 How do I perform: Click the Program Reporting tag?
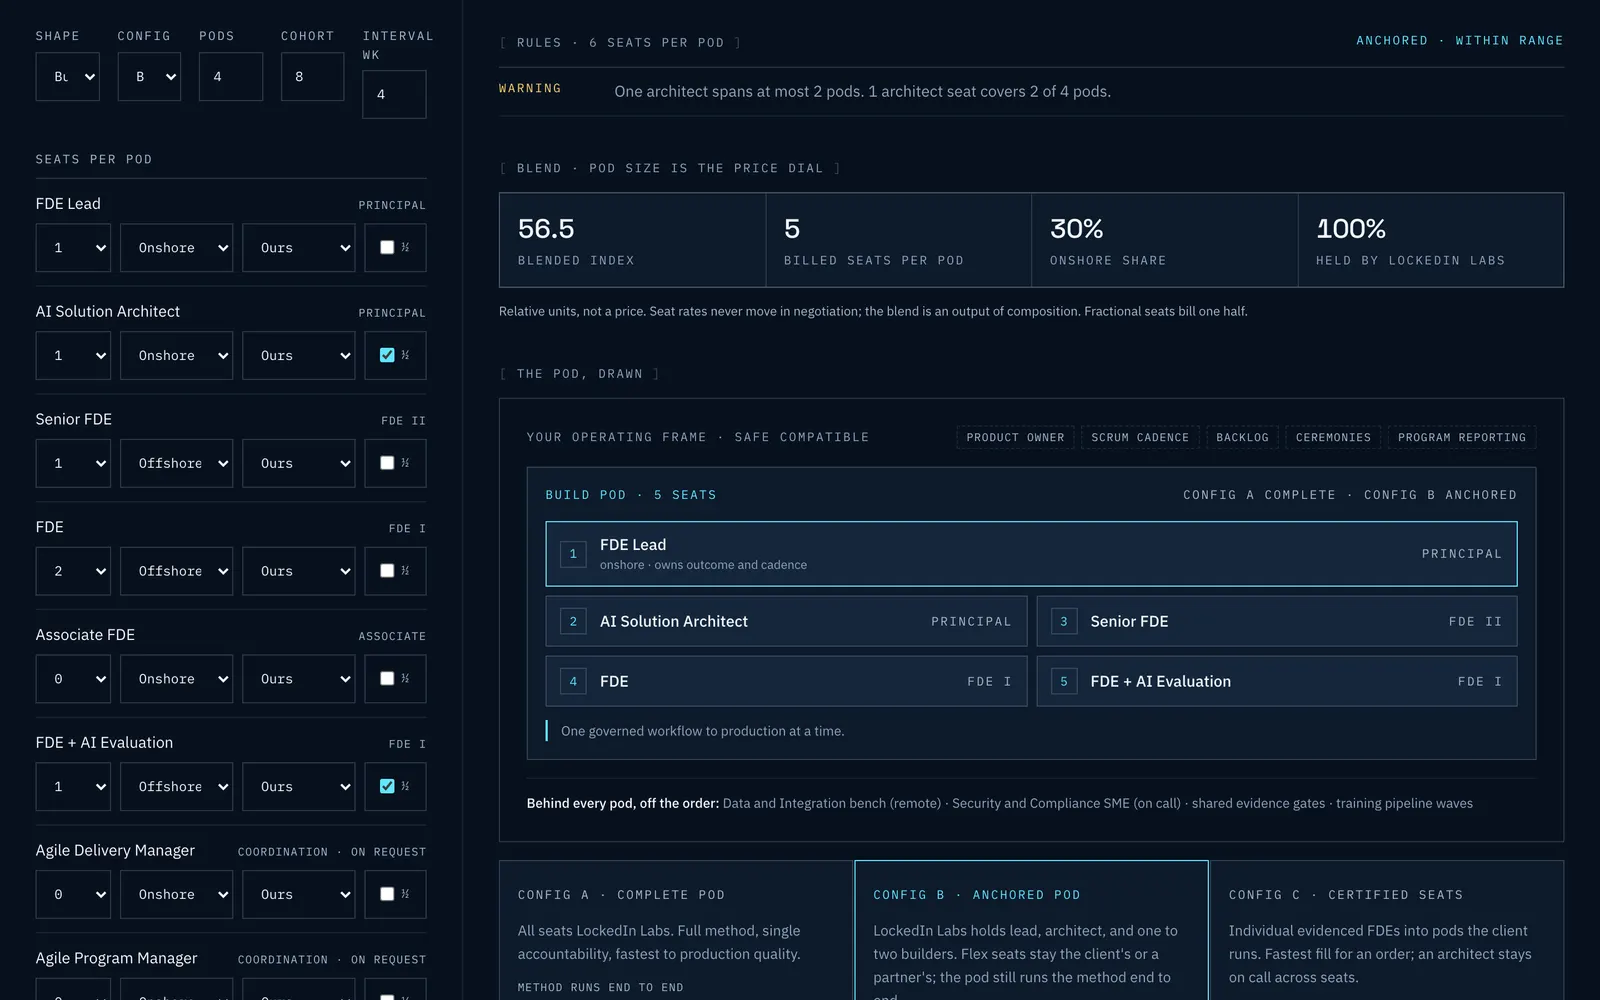point(1462,437)
